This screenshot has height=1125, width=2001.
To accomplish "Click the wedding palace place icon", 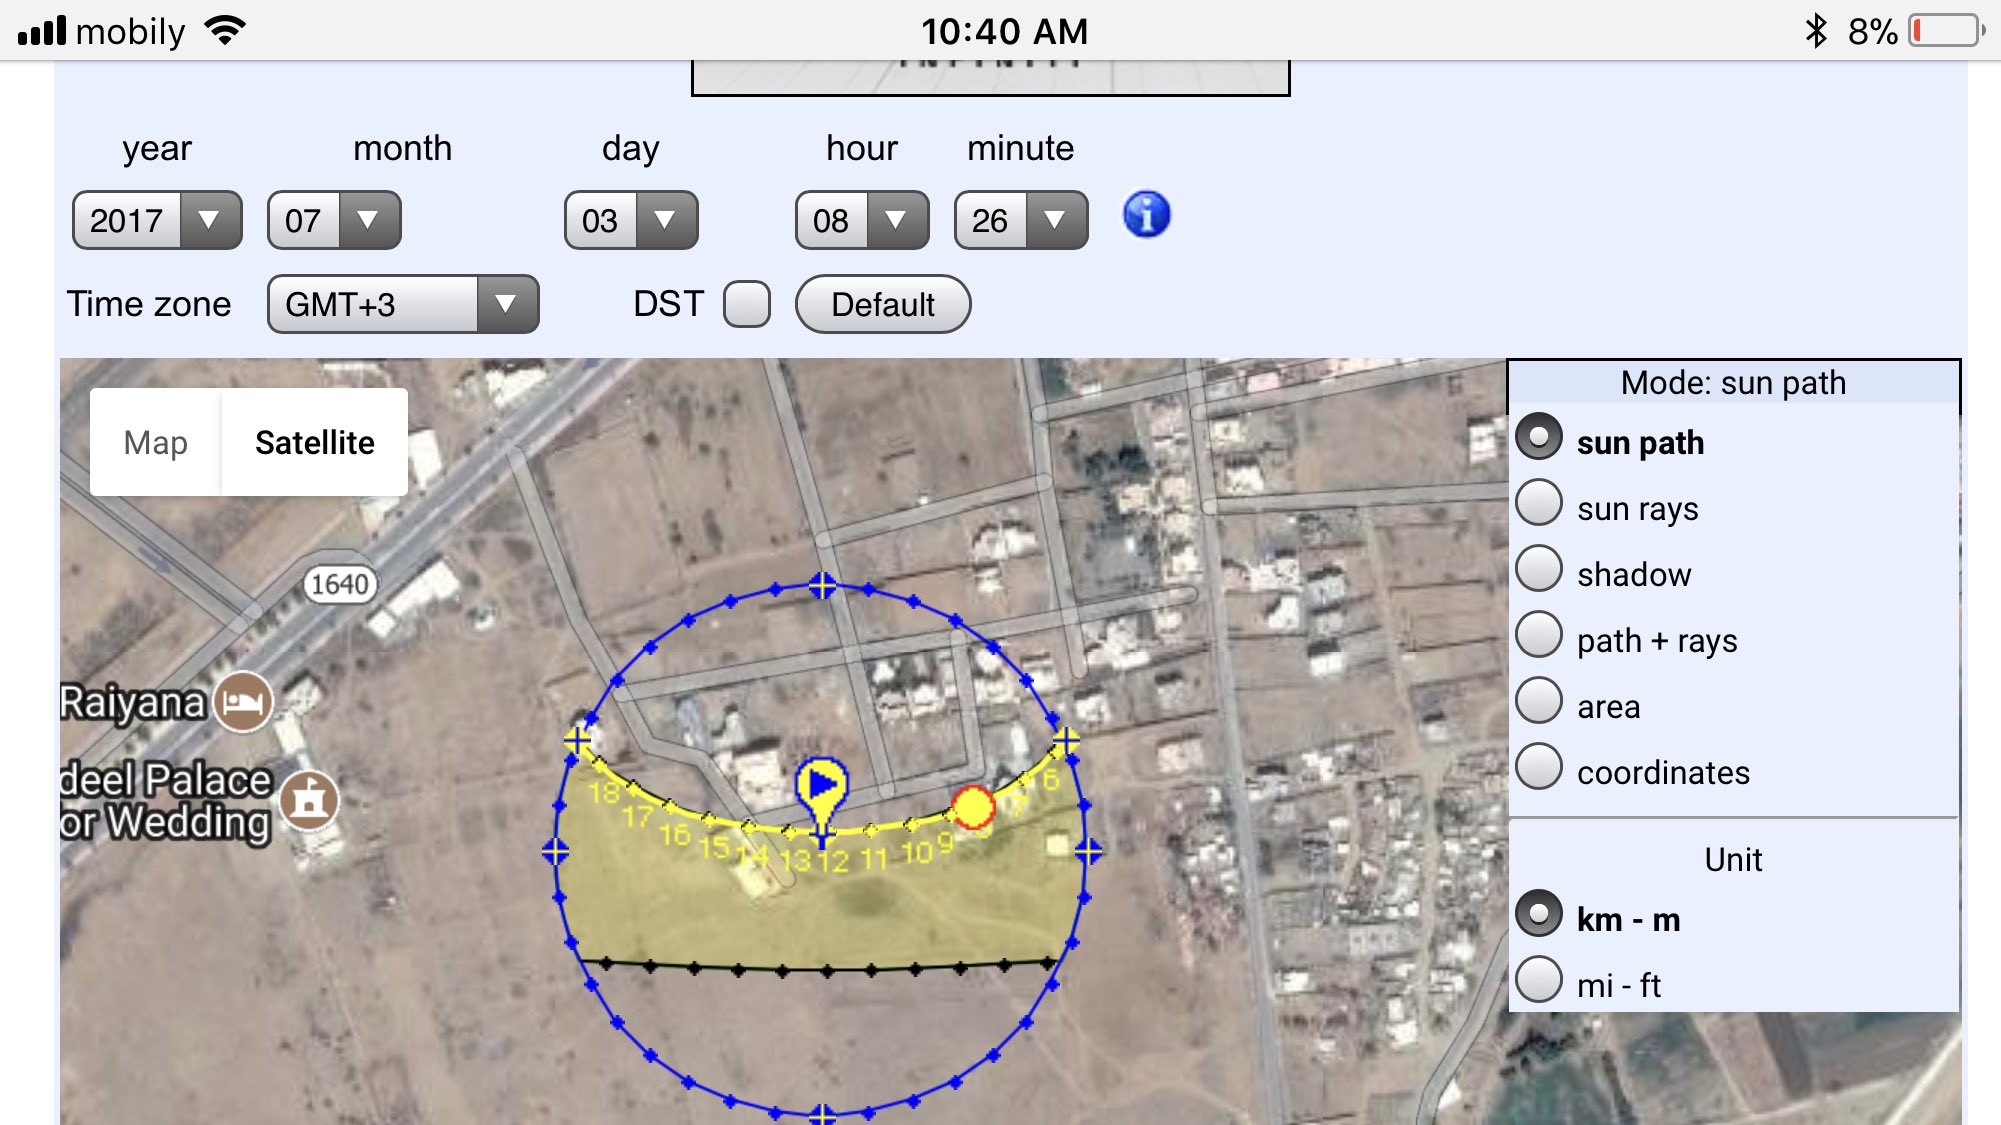I will click(x=309, y=800).
